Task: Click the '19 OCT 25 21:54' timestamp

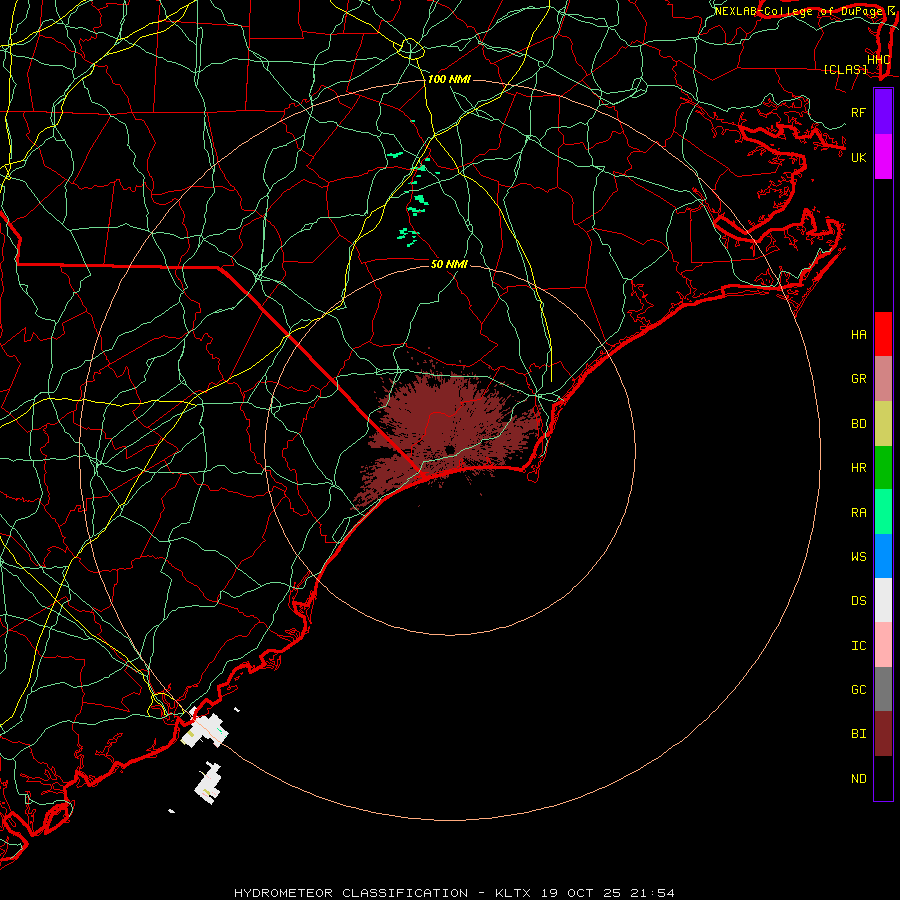Action: [x=607, y=893]
